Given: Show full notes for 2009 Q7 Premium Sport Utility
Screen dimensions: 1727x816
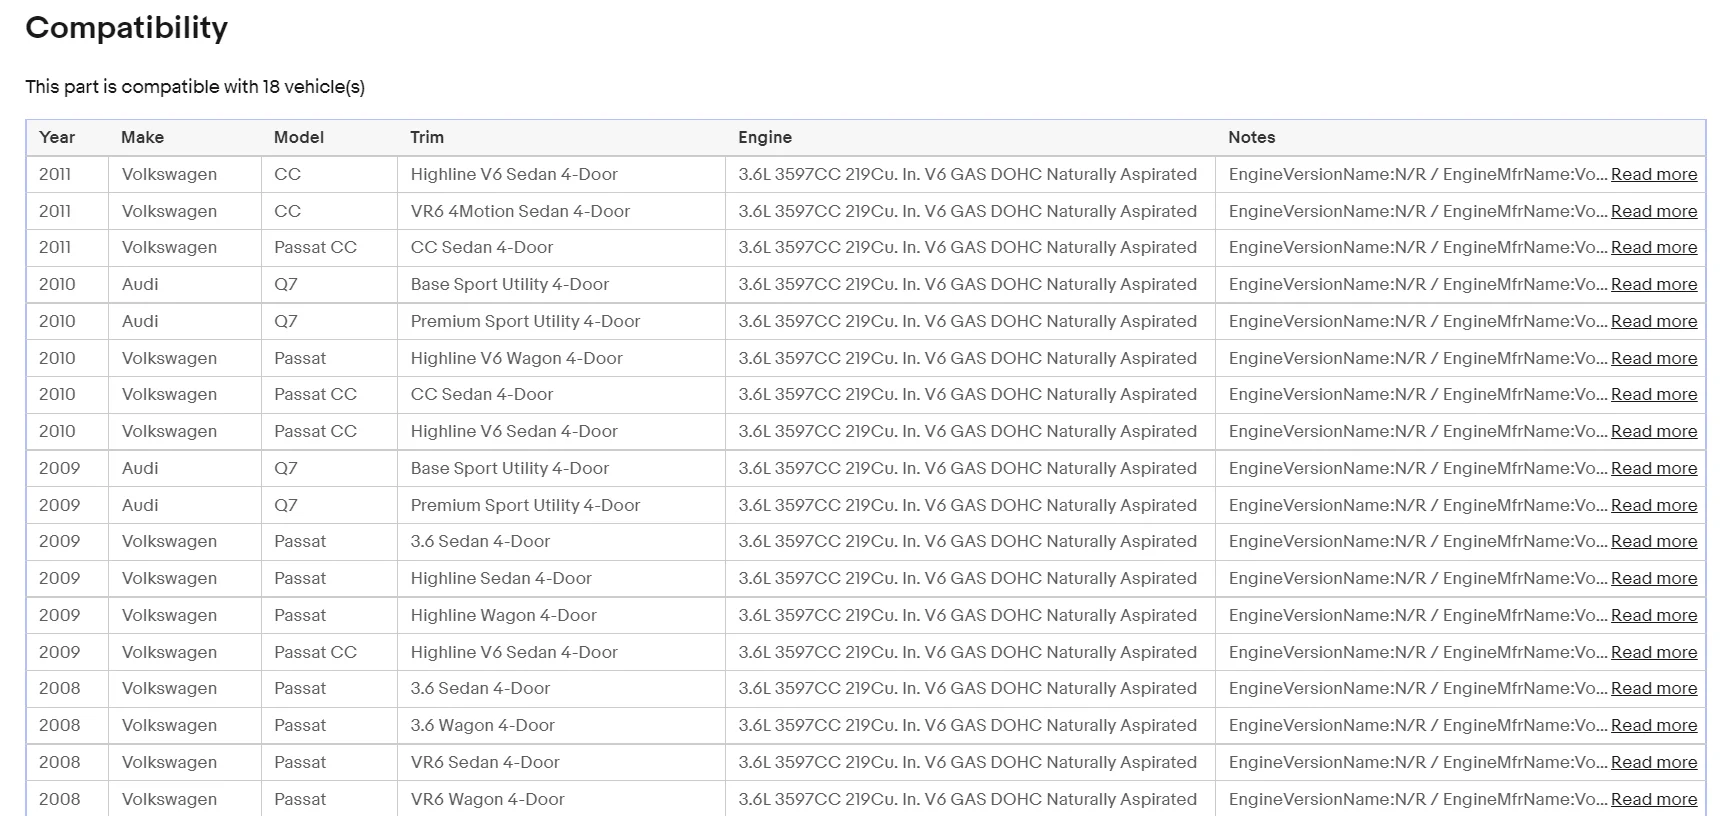Looking at the screenshot, I should tap(1654, 505).
